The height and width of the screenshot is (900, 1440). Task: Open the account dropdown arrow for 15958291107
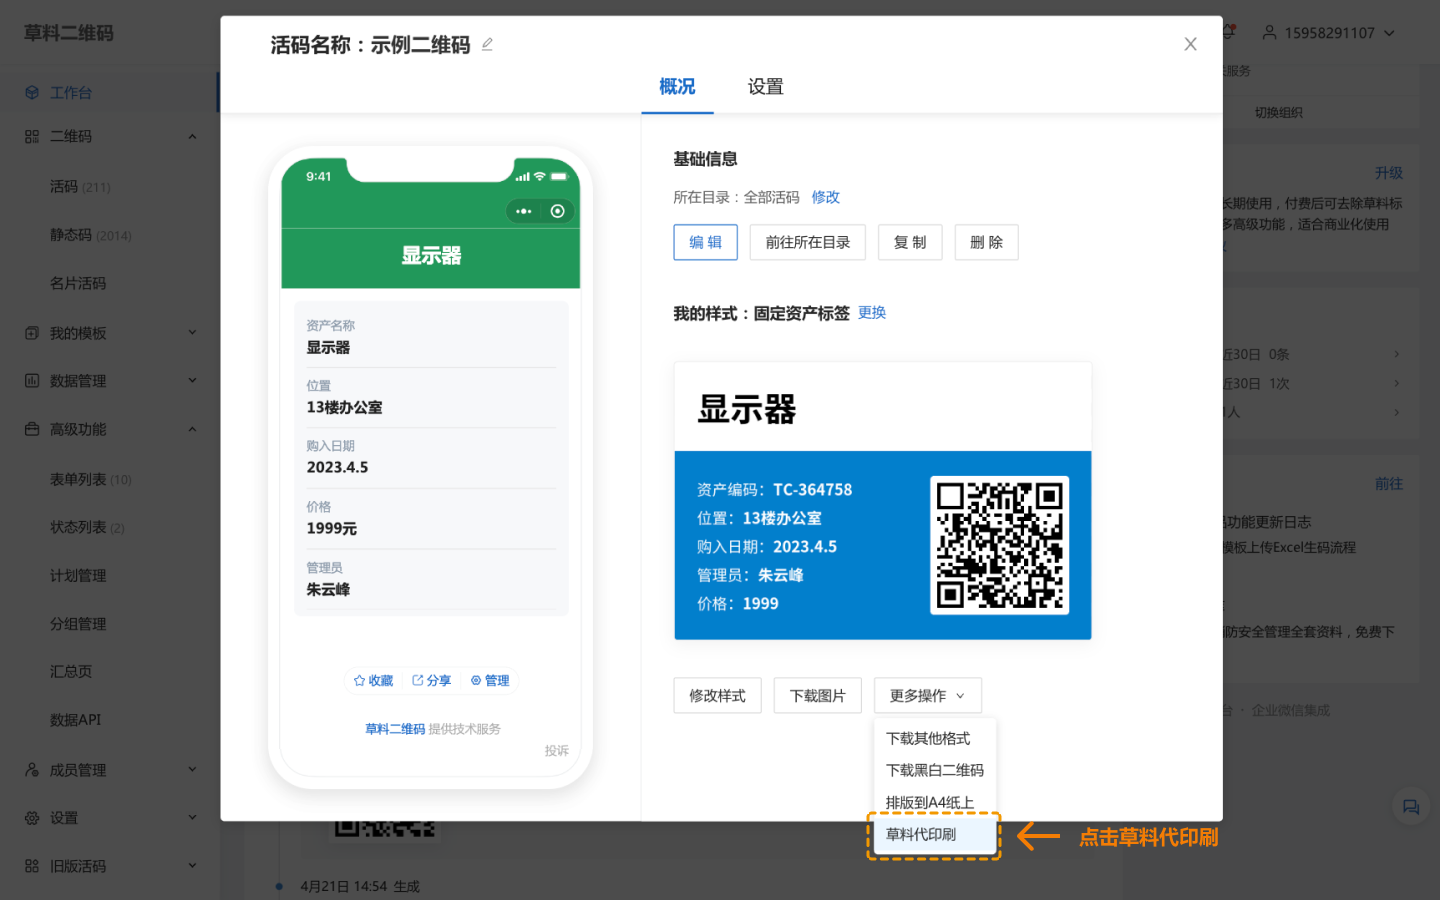click(x=1389, y=33)
